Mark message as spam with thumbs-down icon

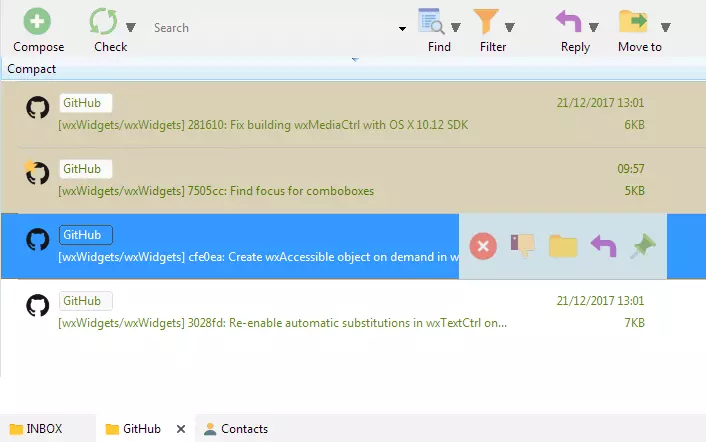click(523, 246)
